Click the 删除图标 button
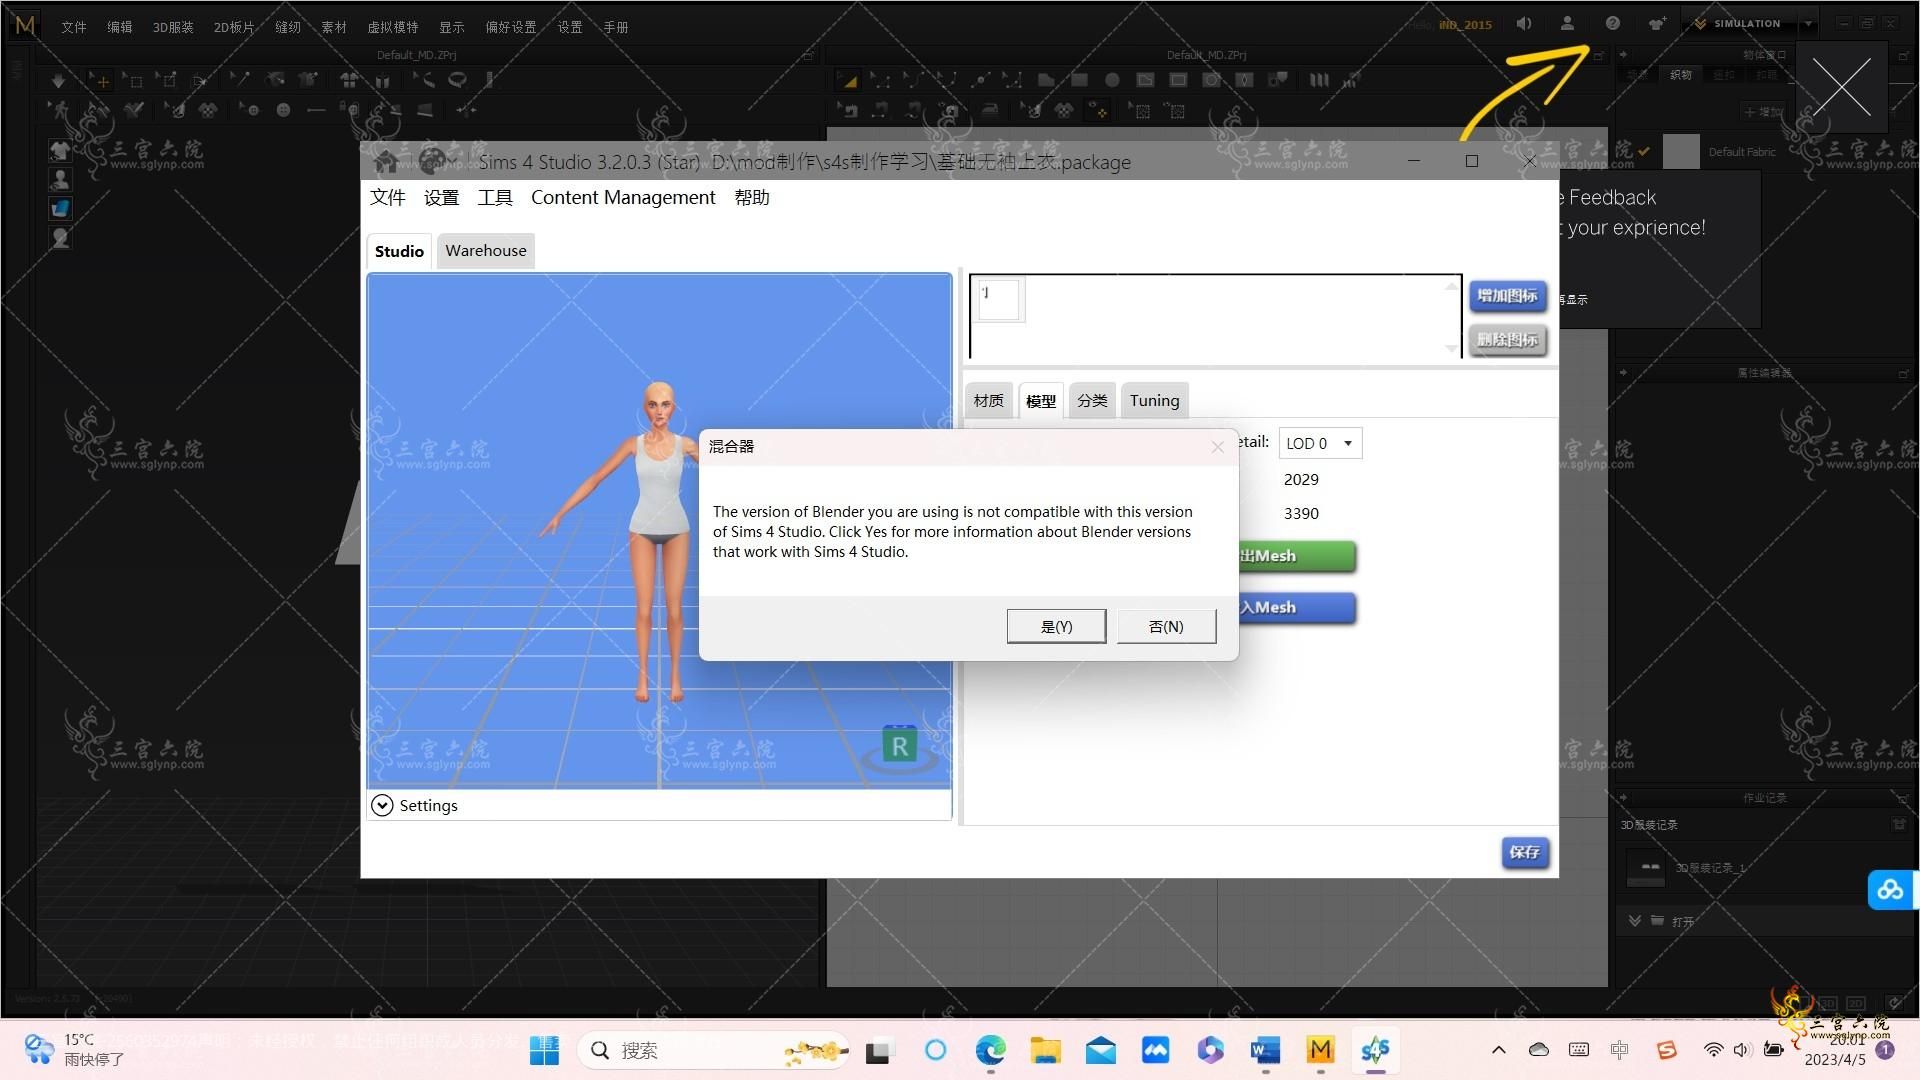The image size is (1920, 1080). coord(1508,339)
